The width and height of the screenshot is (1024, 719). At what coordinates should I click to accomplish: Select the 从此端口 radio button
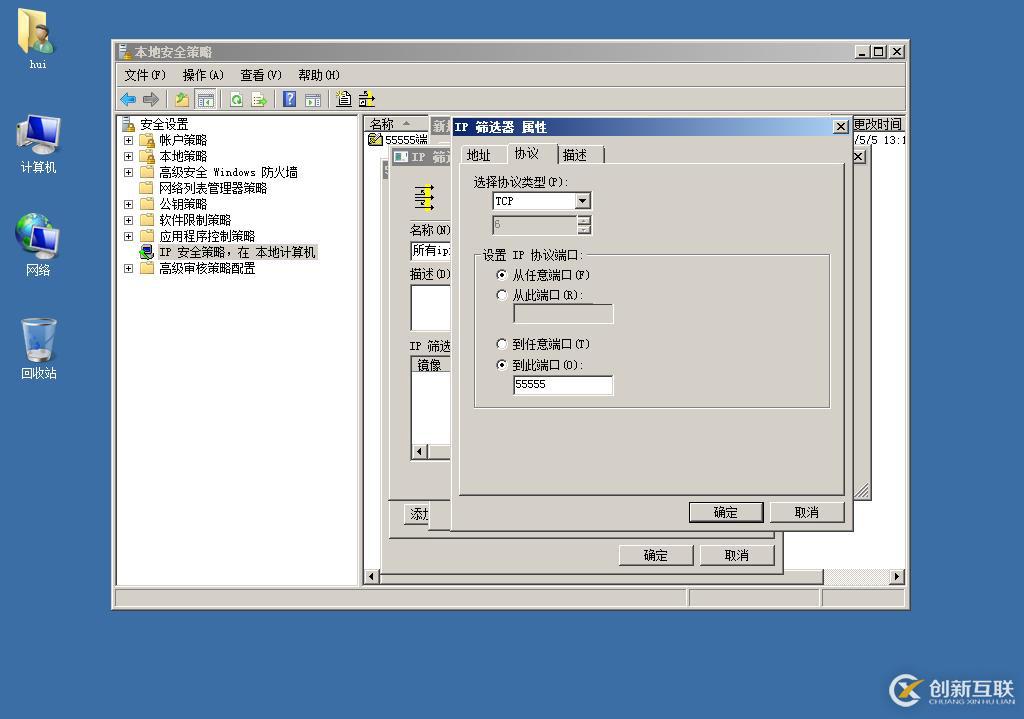[x=502, y=295]
